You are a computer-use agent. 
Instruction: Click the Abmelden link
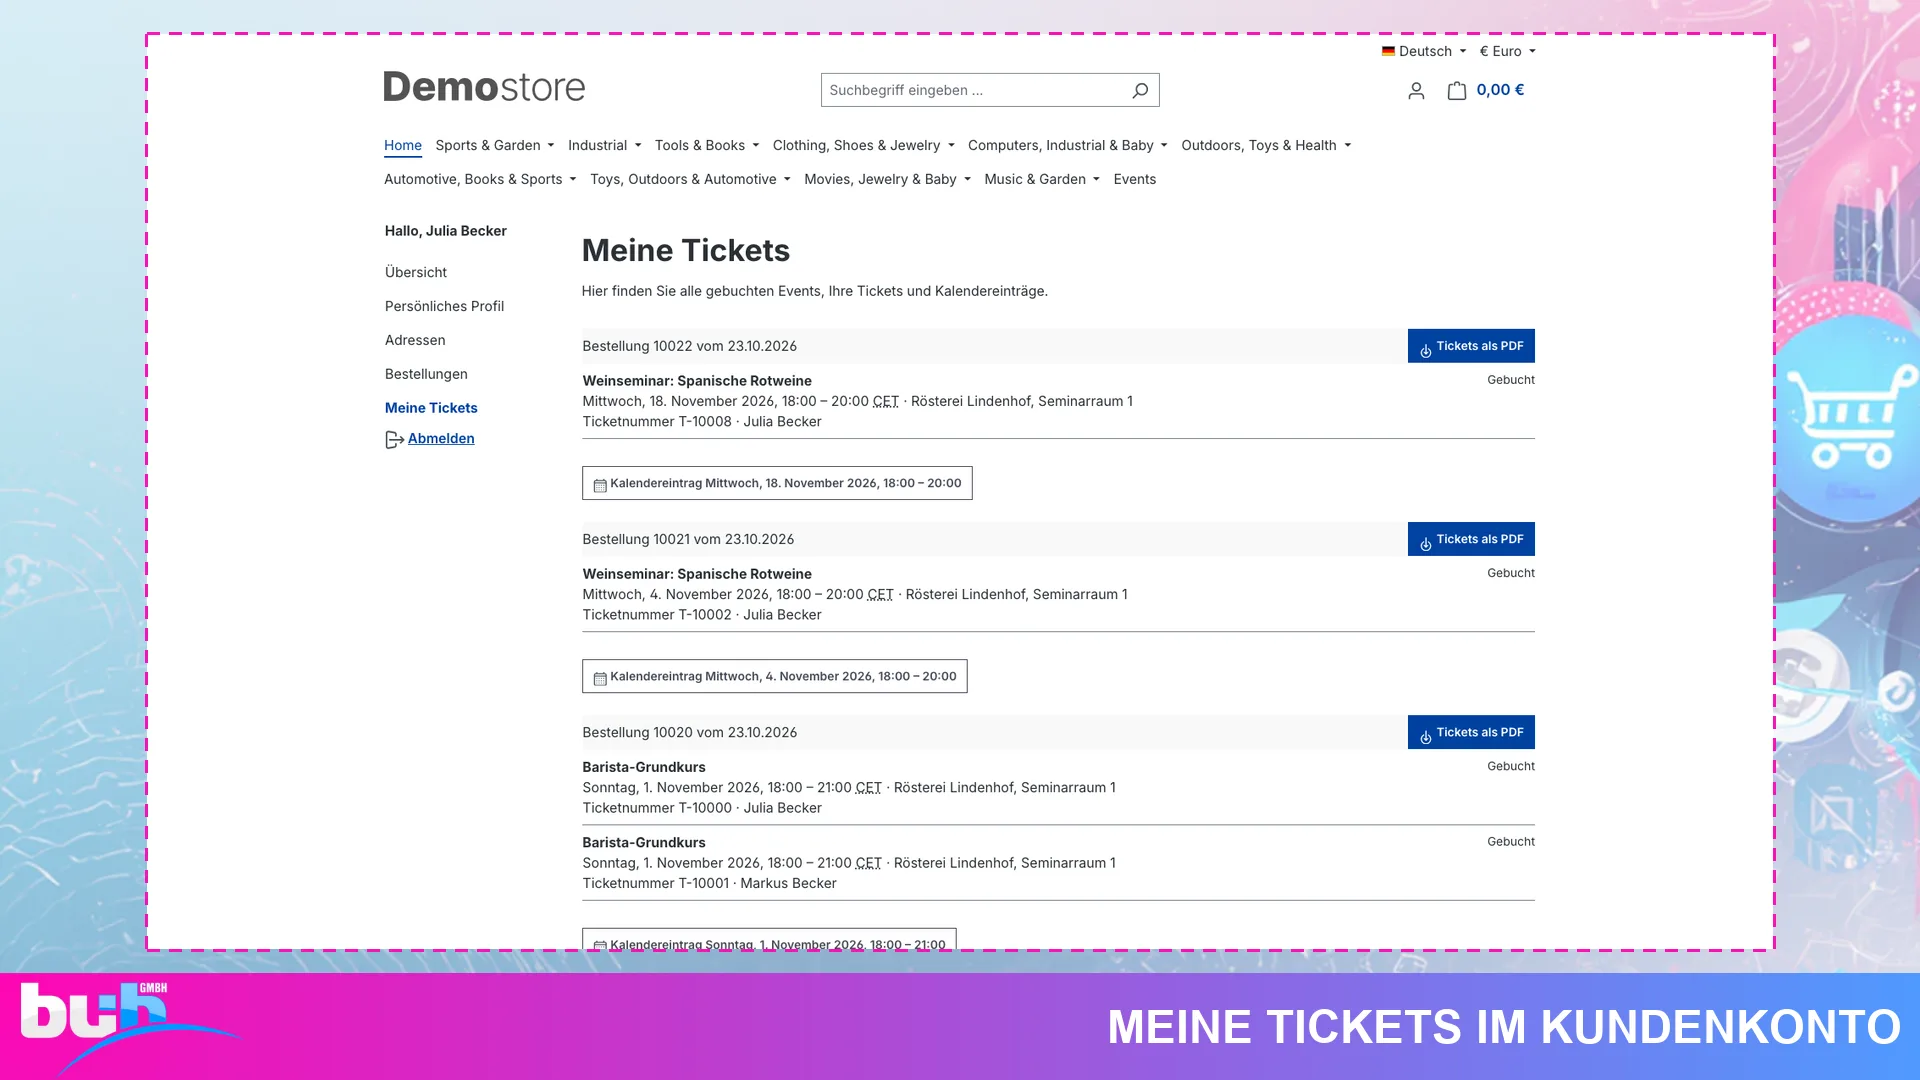pyautogui.click(x=441, y=438)
